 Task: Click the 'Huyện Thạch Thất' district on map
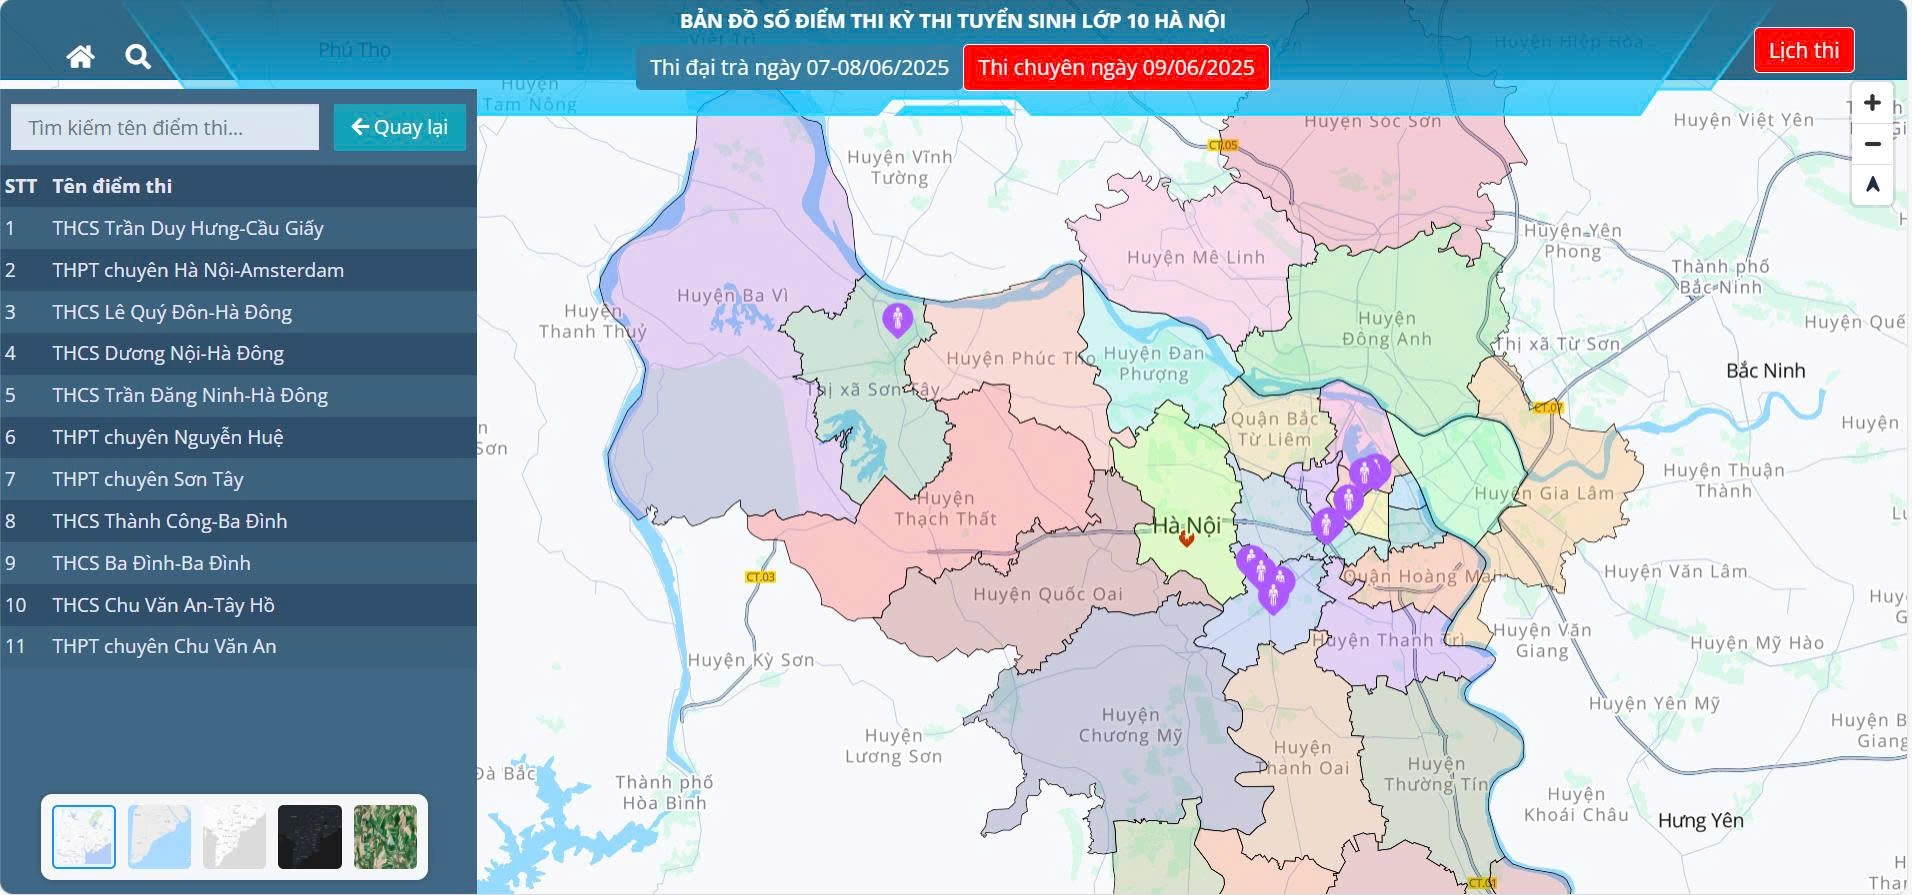pos(945,508)
